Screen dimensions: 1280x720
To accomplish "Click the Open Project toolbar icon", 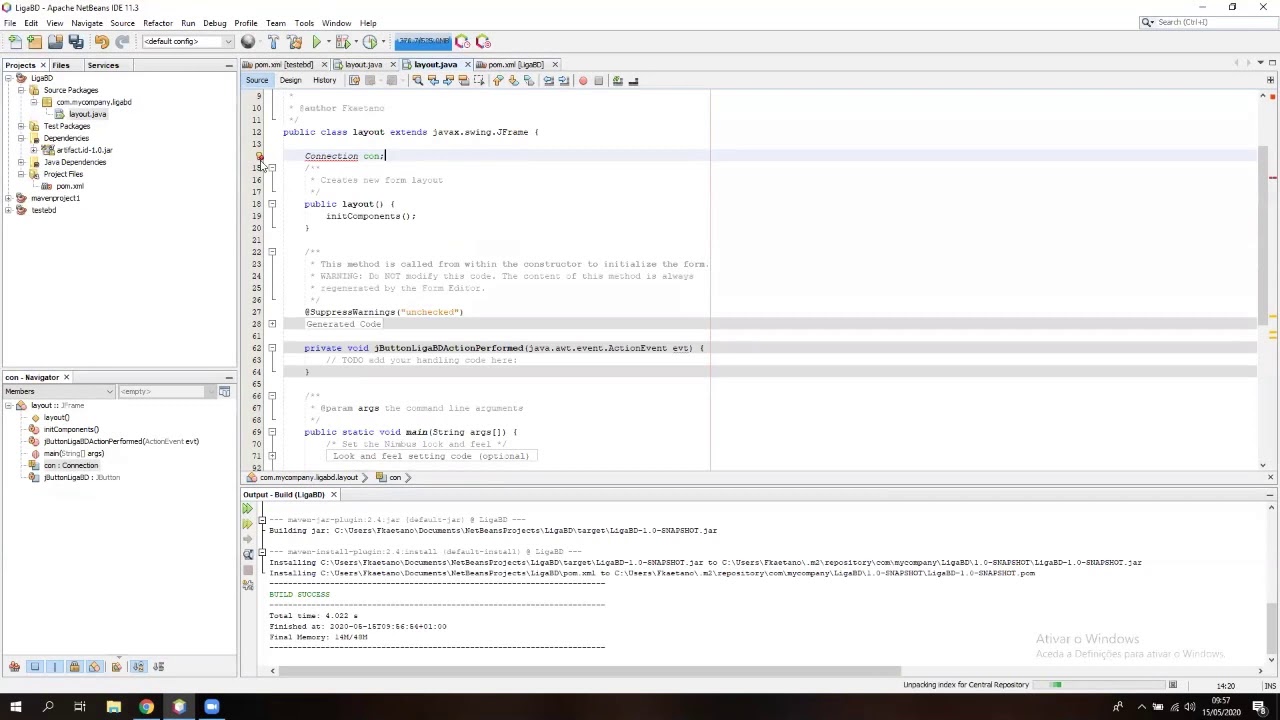I will (x=55, y=42).
